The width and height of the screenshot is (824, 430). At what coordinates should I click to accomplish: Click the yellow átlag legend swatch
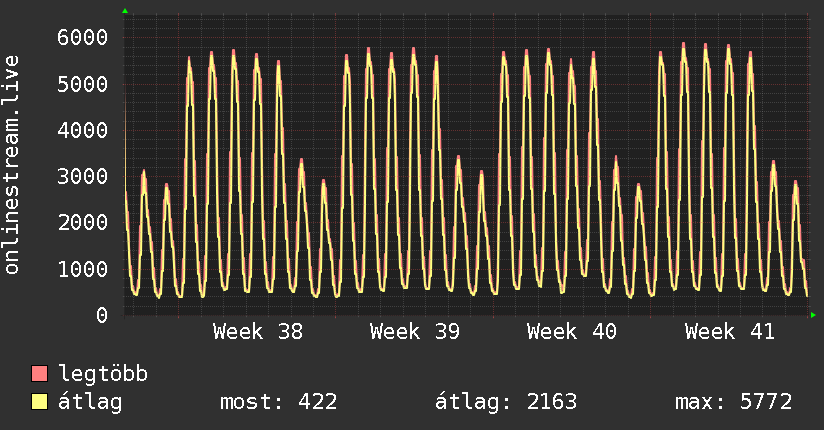pos(39,402)
